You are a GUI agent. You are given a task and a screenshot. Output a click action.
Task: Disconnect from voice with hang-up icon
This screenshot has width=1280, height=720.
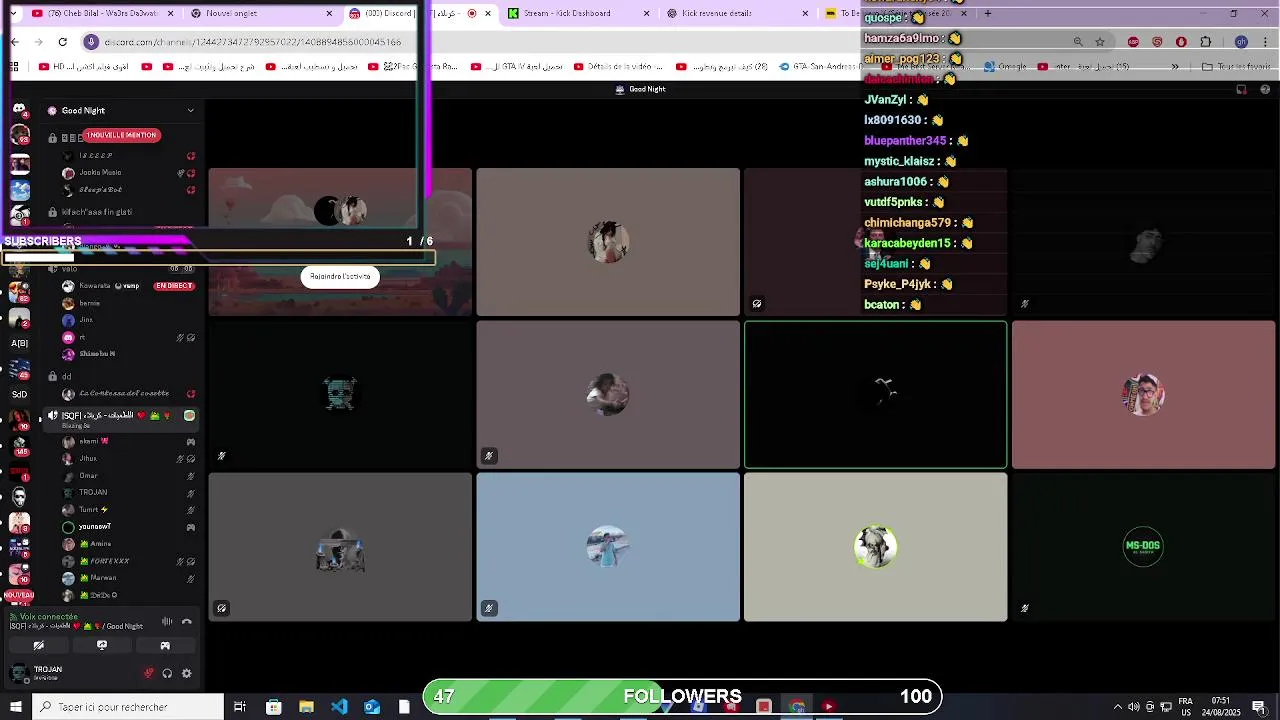(186, 622)
